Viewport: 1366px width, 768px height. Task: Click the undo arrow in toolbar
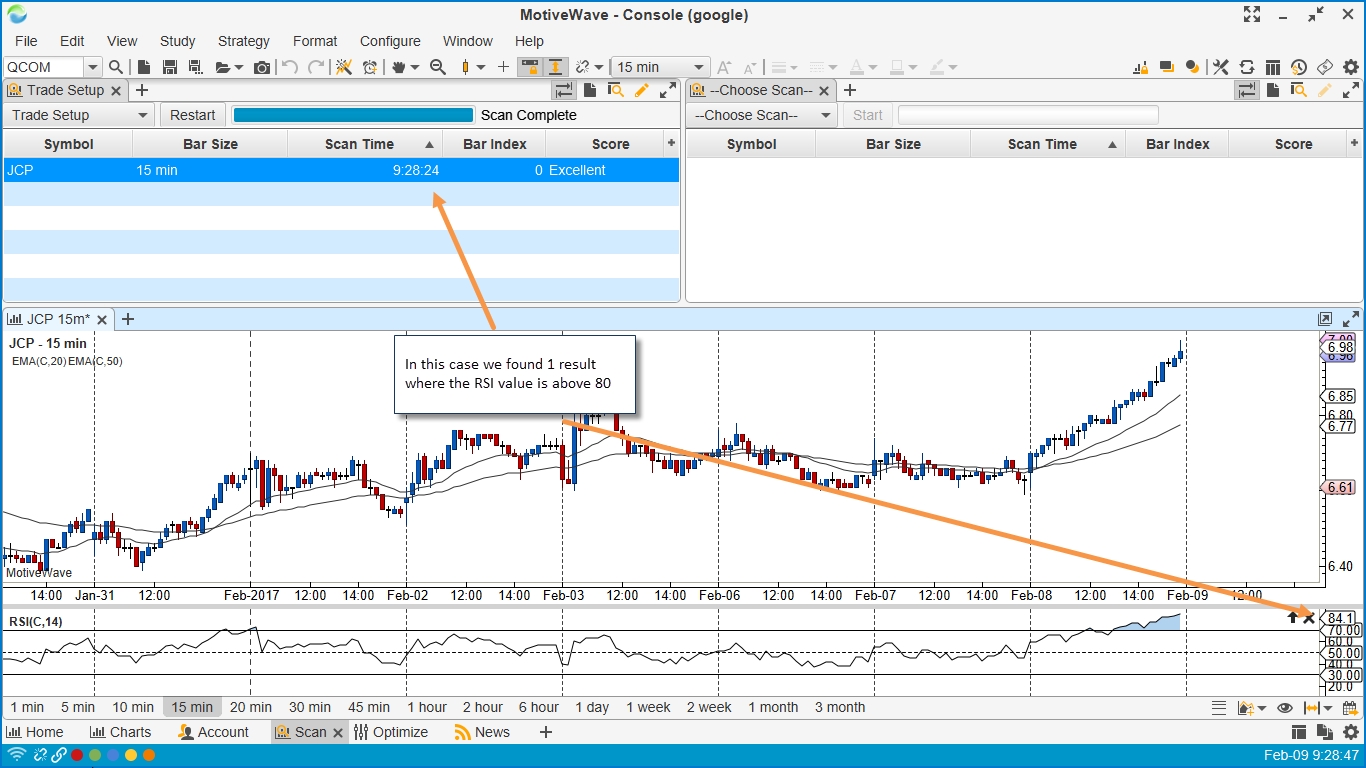point(290,67)
